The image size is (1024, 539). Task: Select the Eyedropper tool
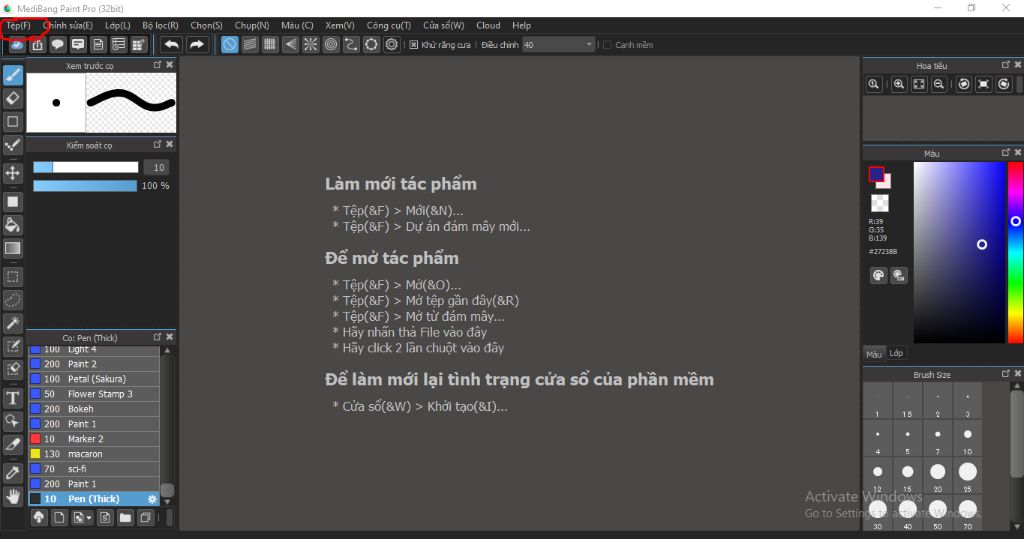tap(12, 472)
